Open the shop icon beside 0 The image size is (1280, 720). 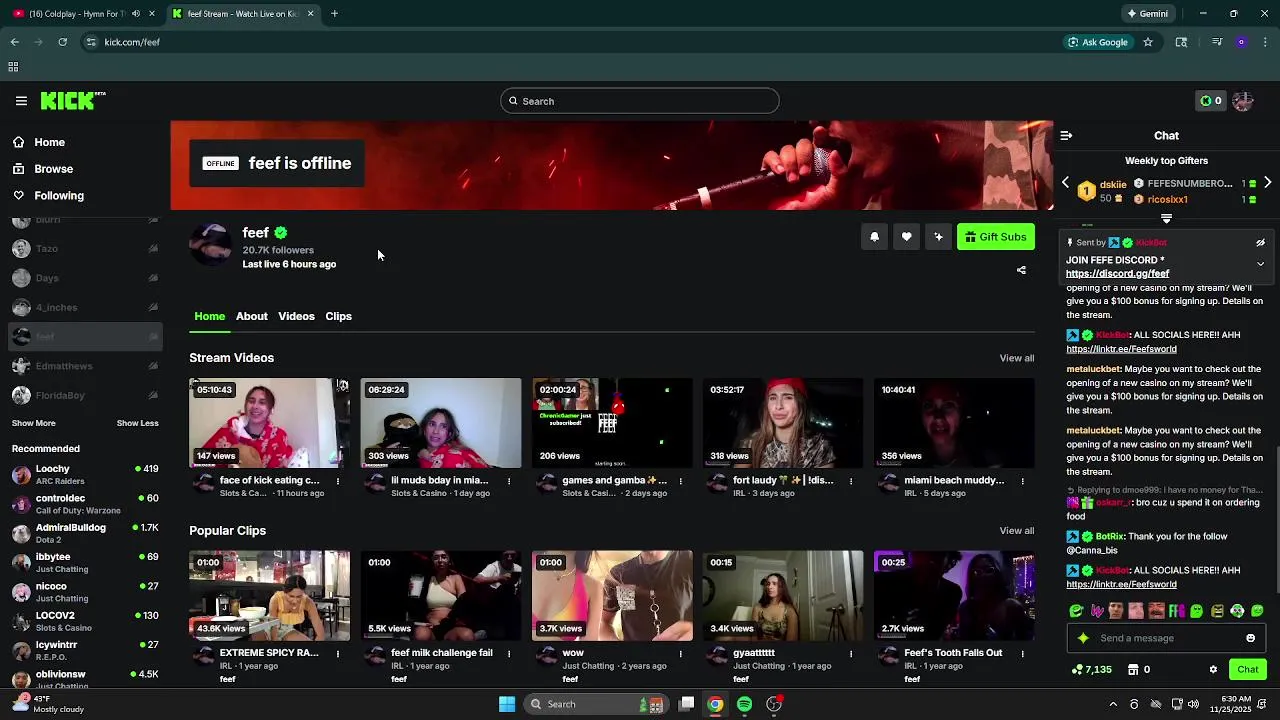pos(1133,670)
